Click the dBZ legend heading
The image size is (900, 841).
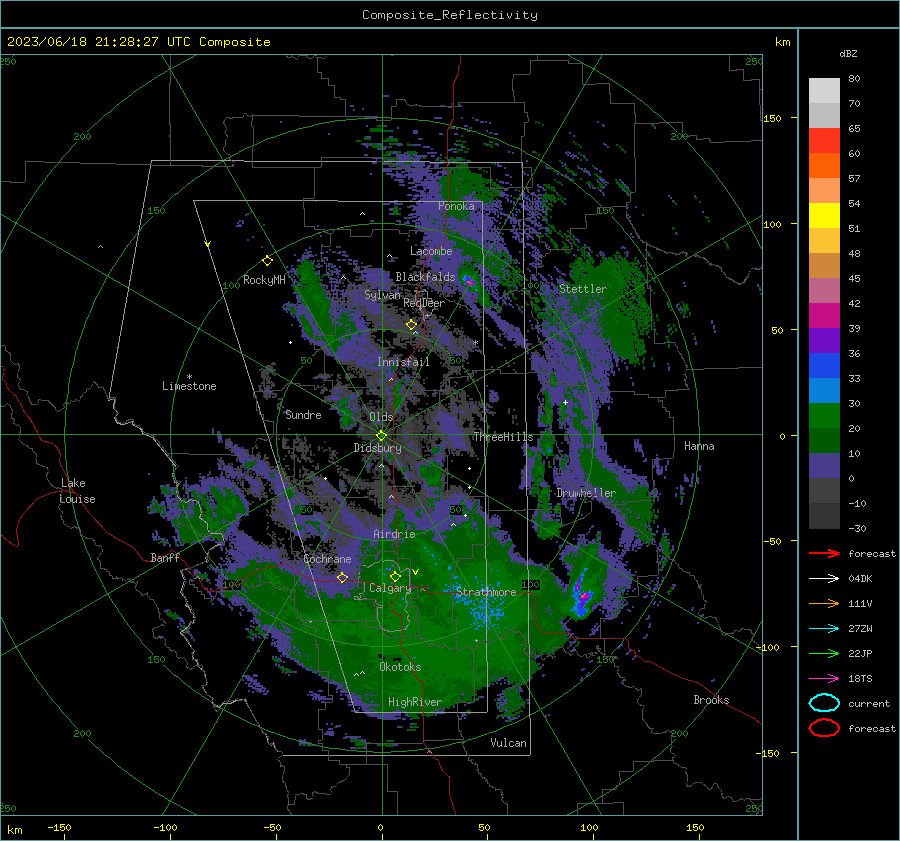848,53
